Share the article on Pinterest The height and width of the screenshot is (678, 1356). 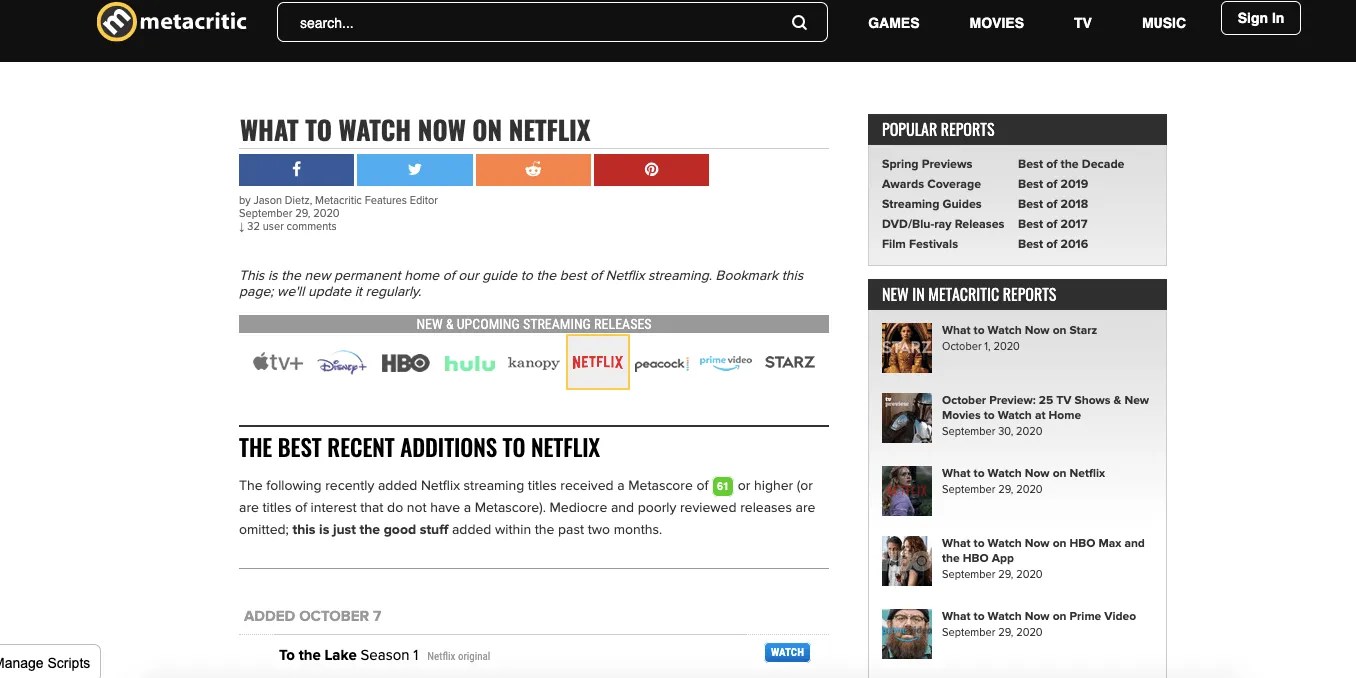click(x=651, y=170)
